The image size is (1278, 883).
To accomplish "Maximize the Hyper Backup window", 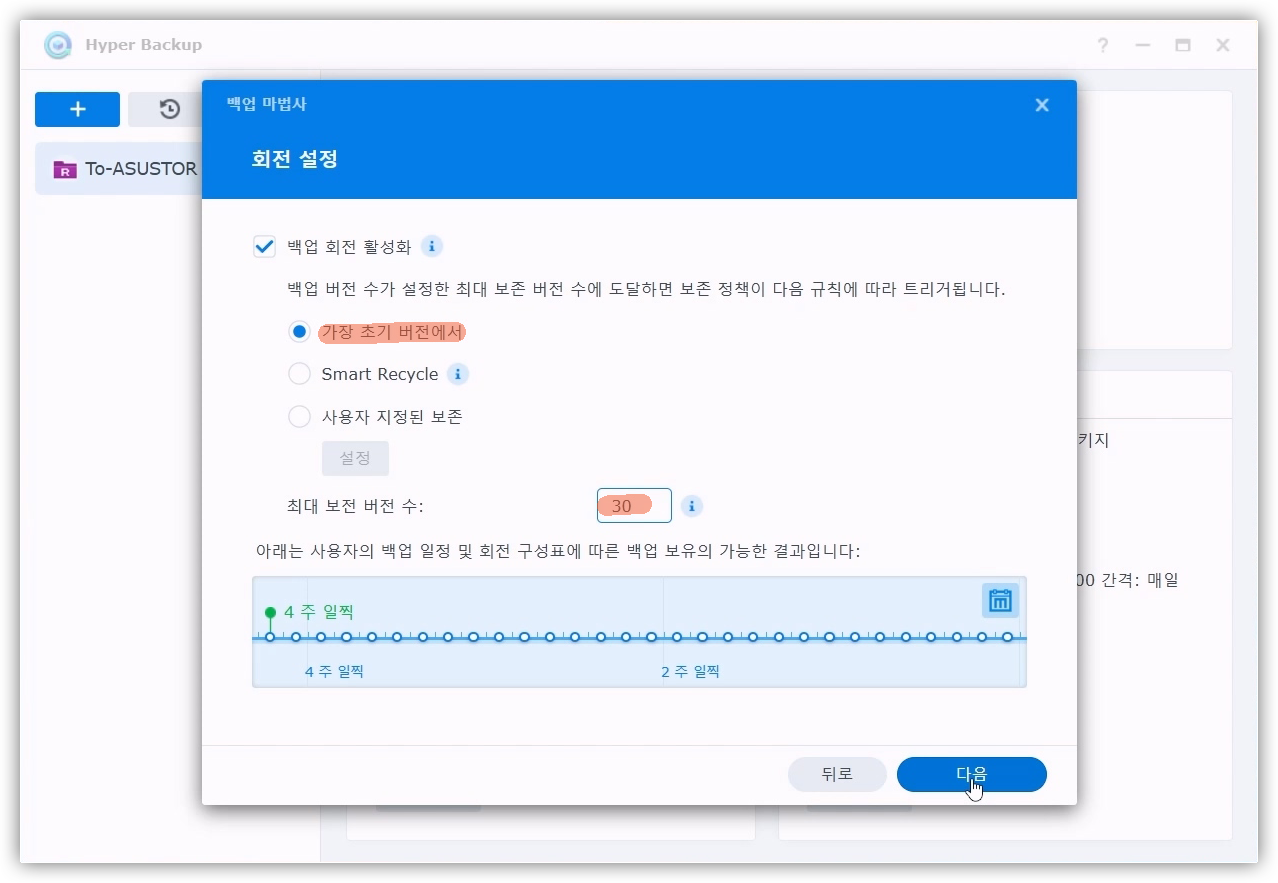I will pyautogui.click(x=1183, y=45).
